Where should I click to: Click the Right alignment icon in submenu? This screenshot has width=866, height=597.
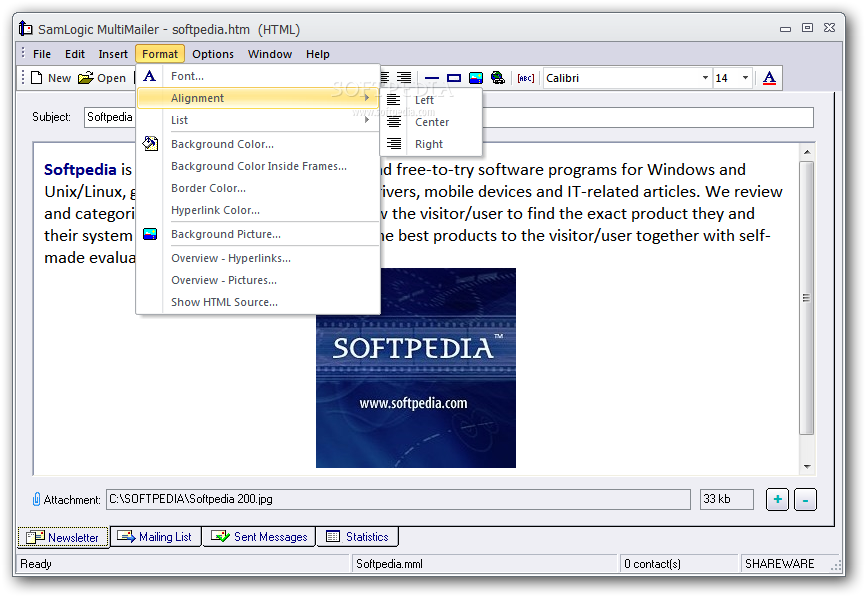pos(394,144)
